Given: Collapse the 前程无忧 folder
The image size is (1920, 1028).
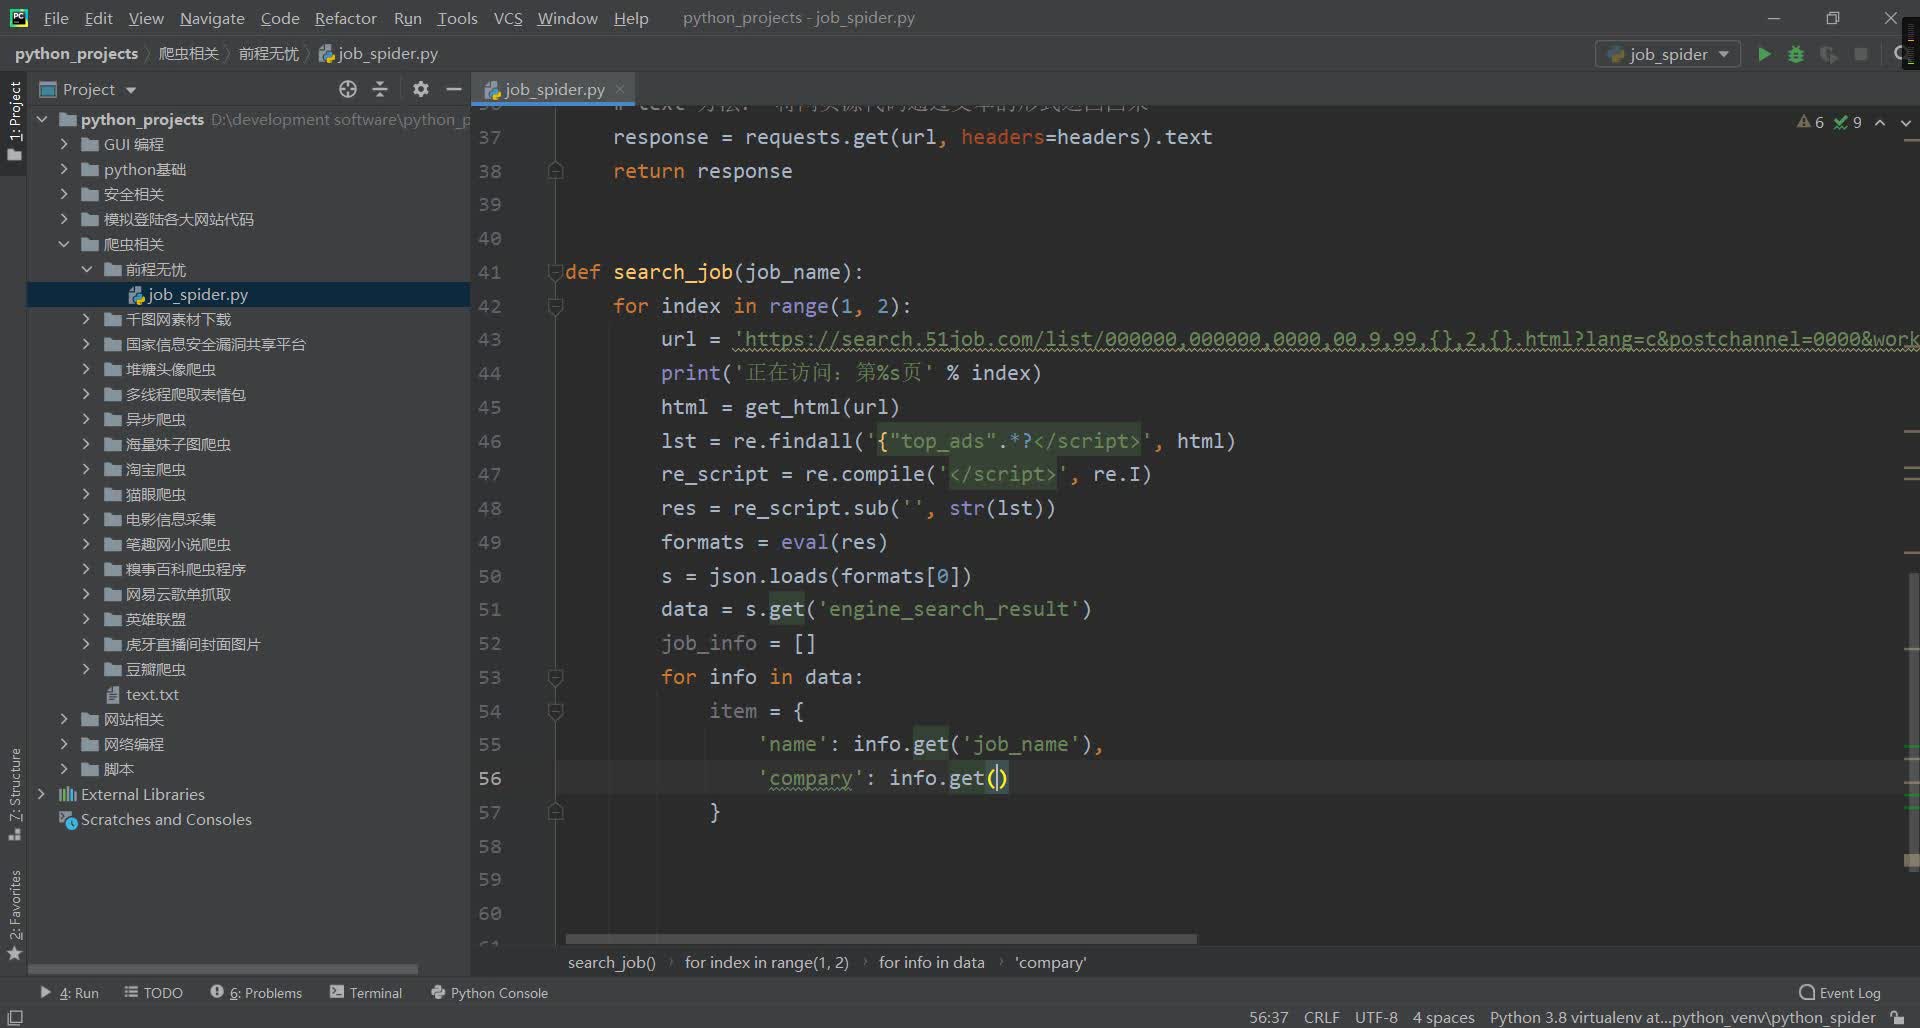Looking at the screenshot, I should pyautogui.click(x=86, y=269).
